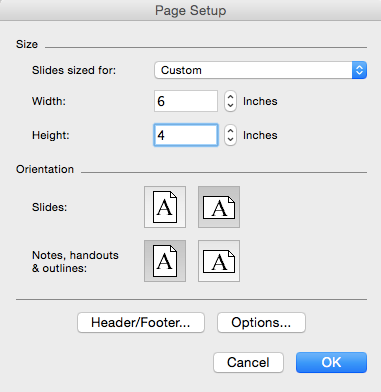Click the Width stepper down arrow

230,106
